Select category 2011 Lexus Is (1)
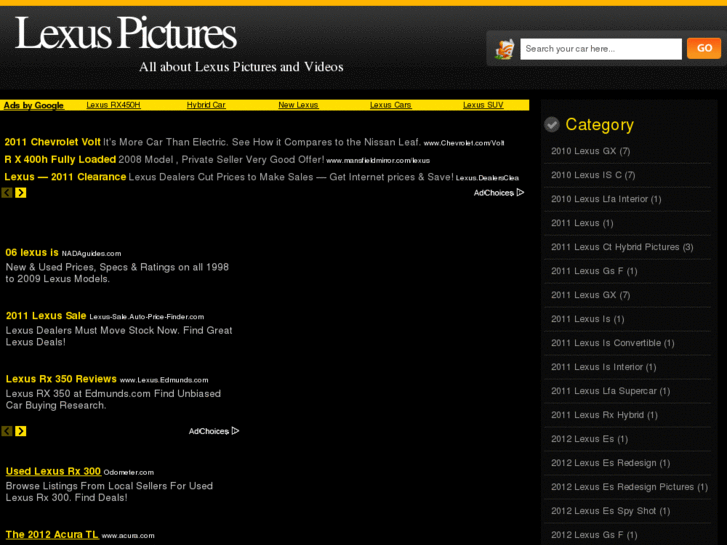 tap(587, 319)
